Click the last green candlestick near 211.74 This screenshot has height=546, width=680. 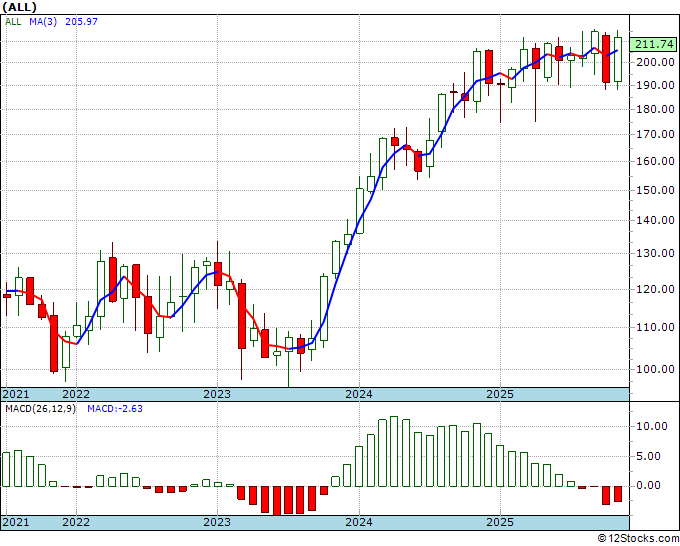[618, 59]
